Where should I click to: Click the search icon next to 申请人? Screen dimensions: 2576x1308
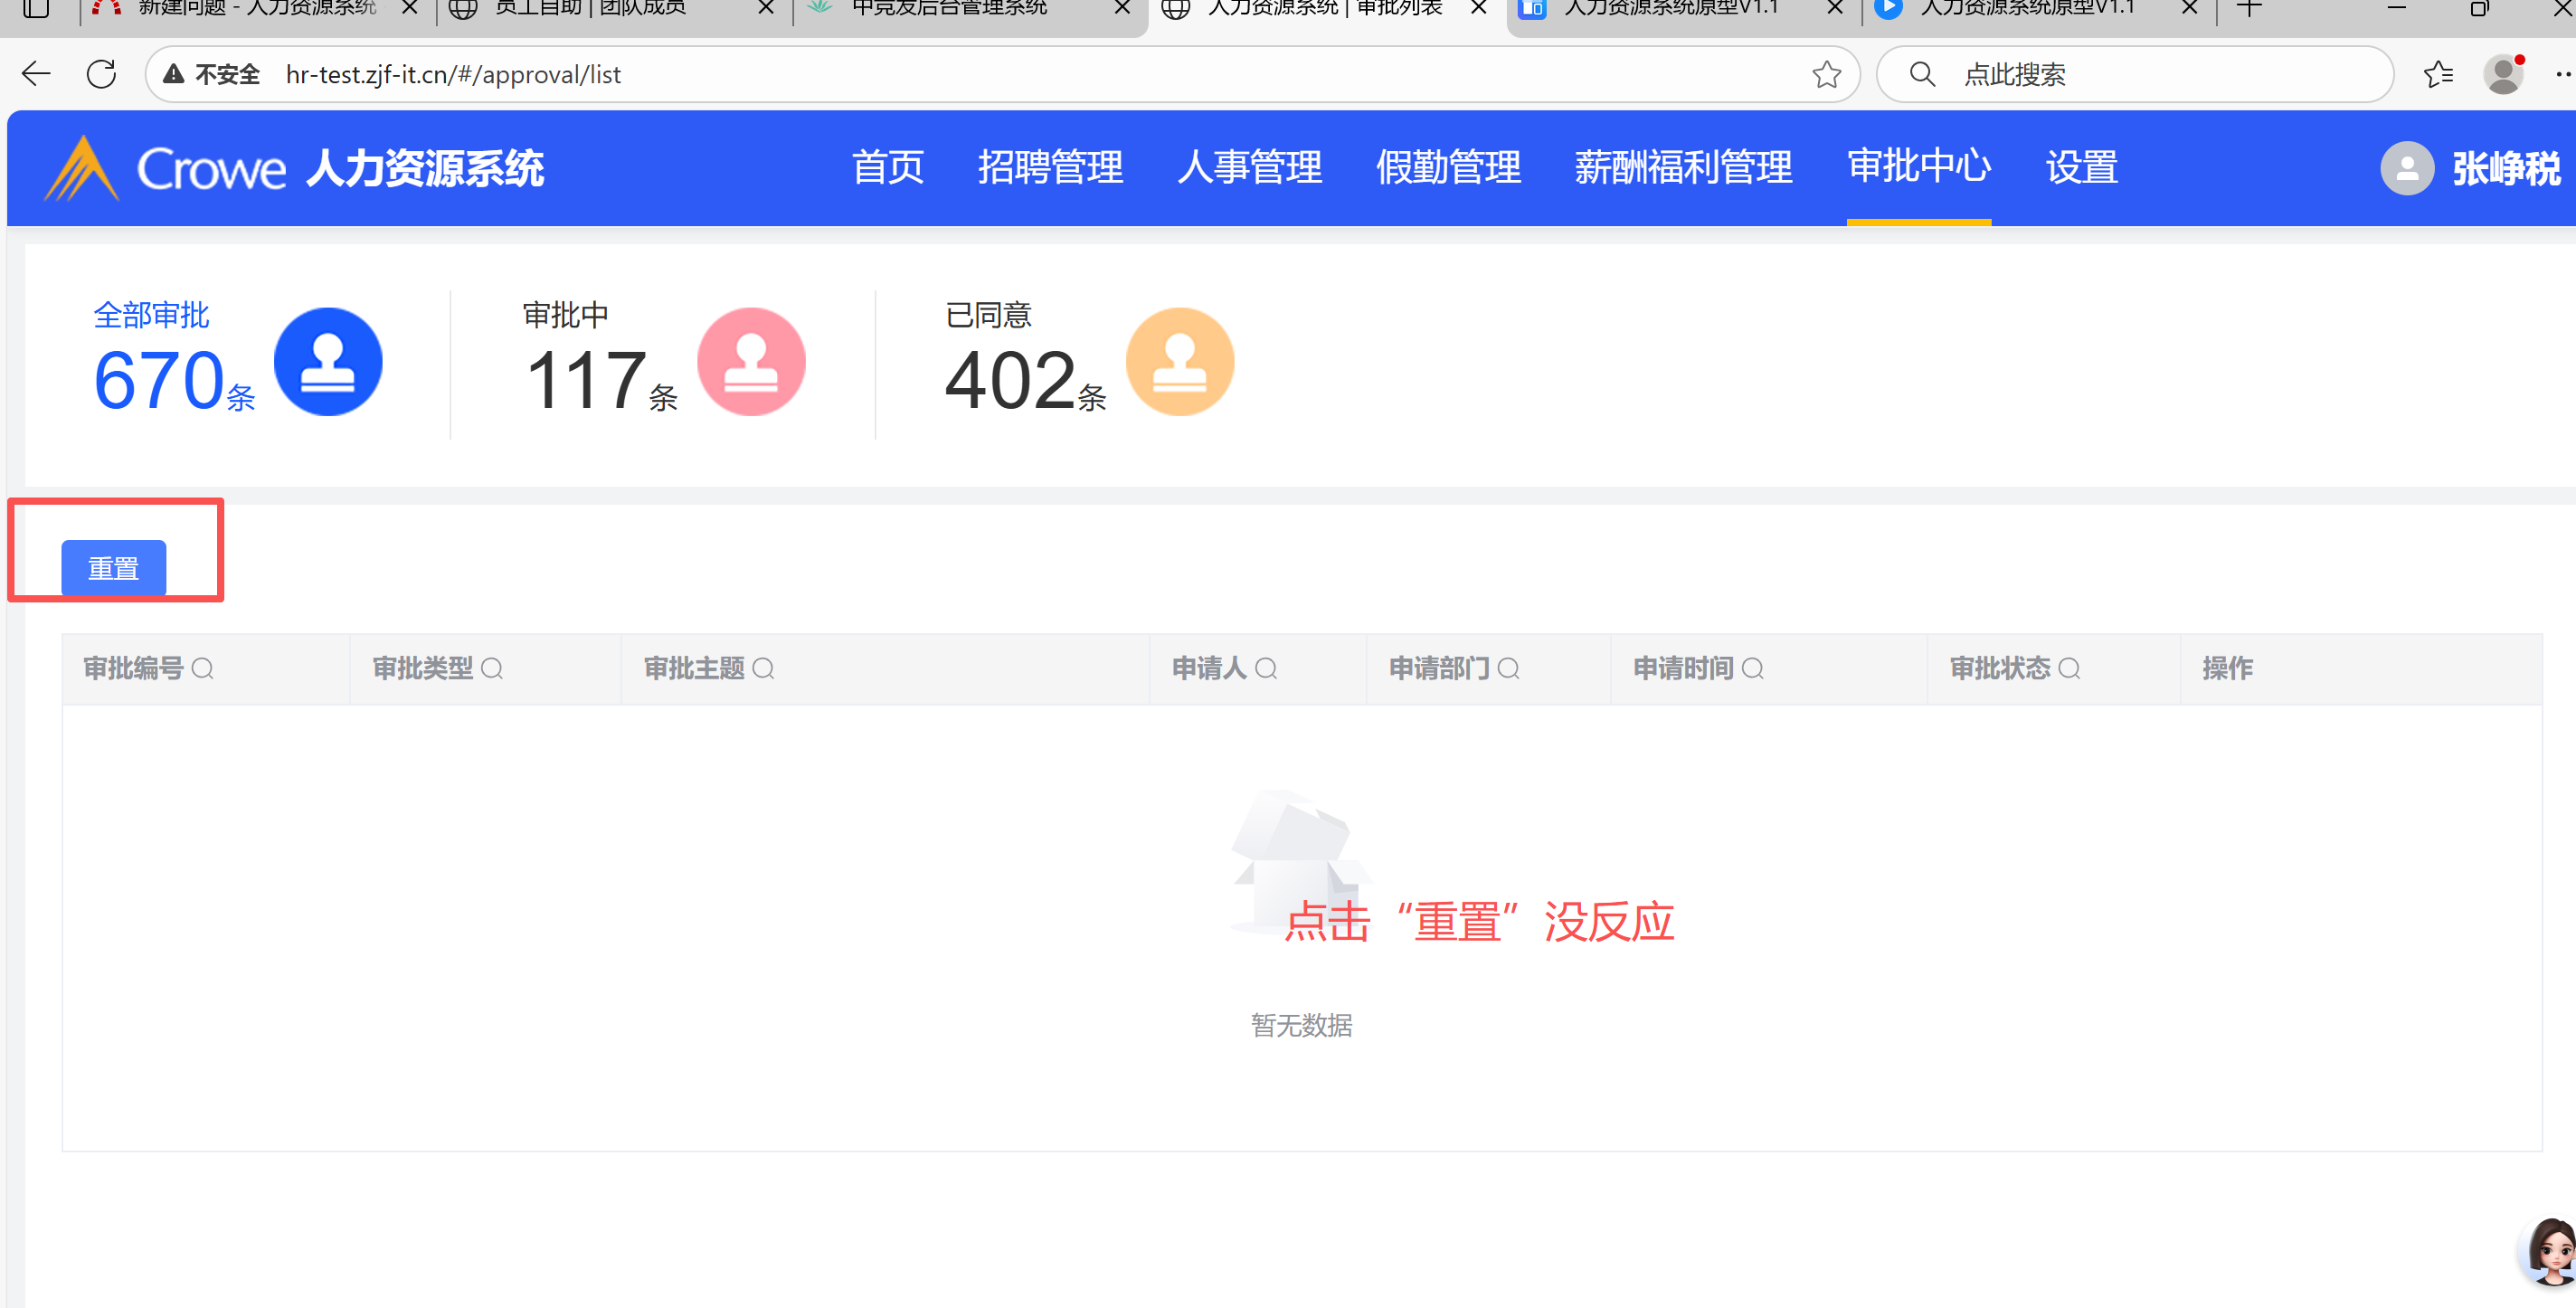1266,668
